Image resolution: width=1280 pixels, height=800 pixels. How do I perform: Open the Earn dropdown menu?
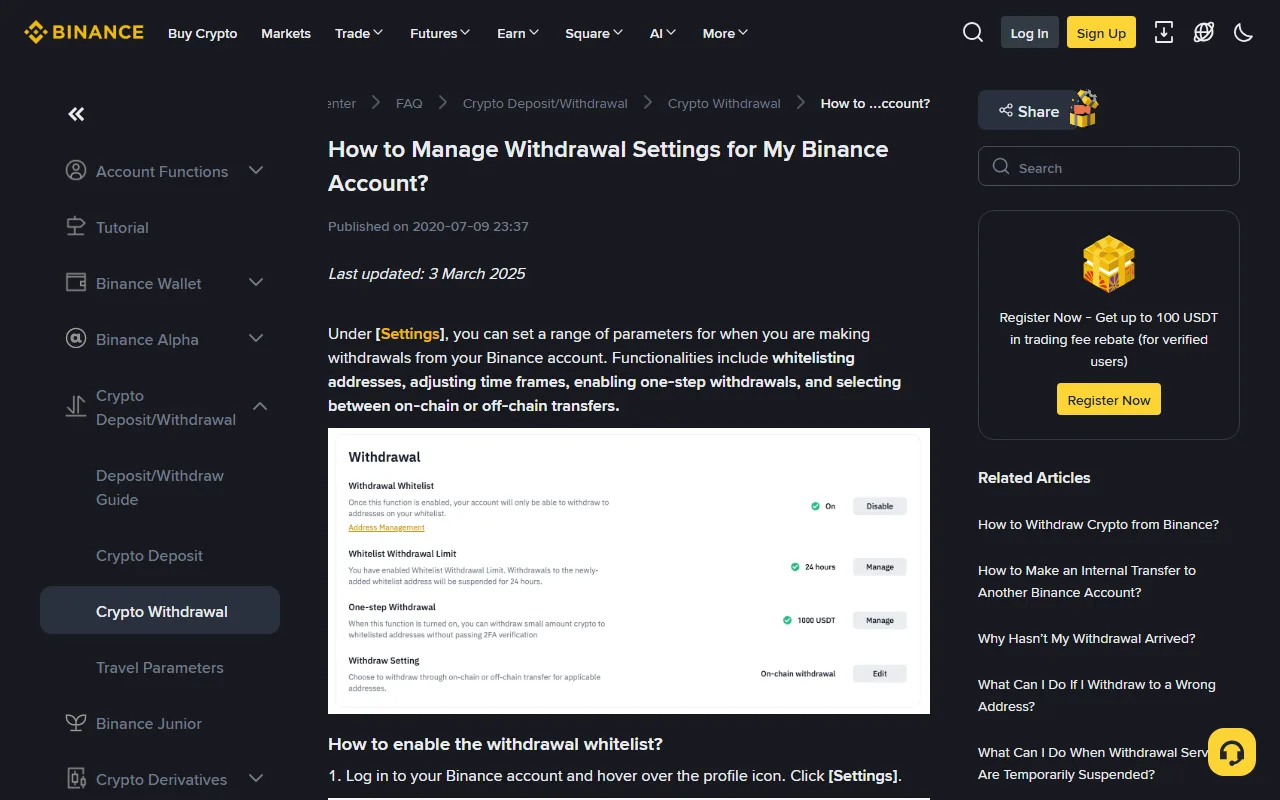518,33
